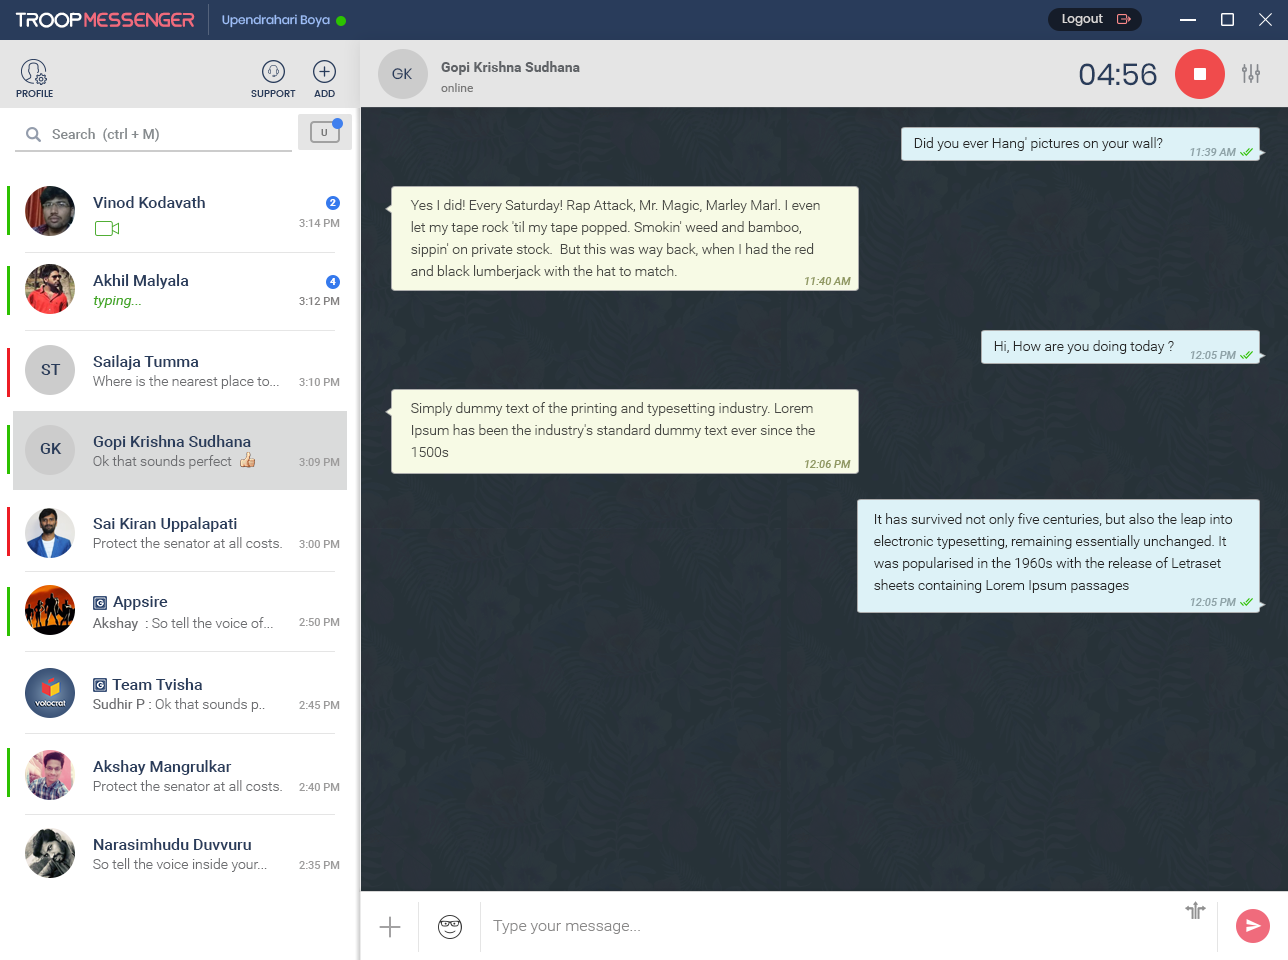Send the message with red arrow button
The width and height of the screenshot is (1288, 960).
point(1252,926)
